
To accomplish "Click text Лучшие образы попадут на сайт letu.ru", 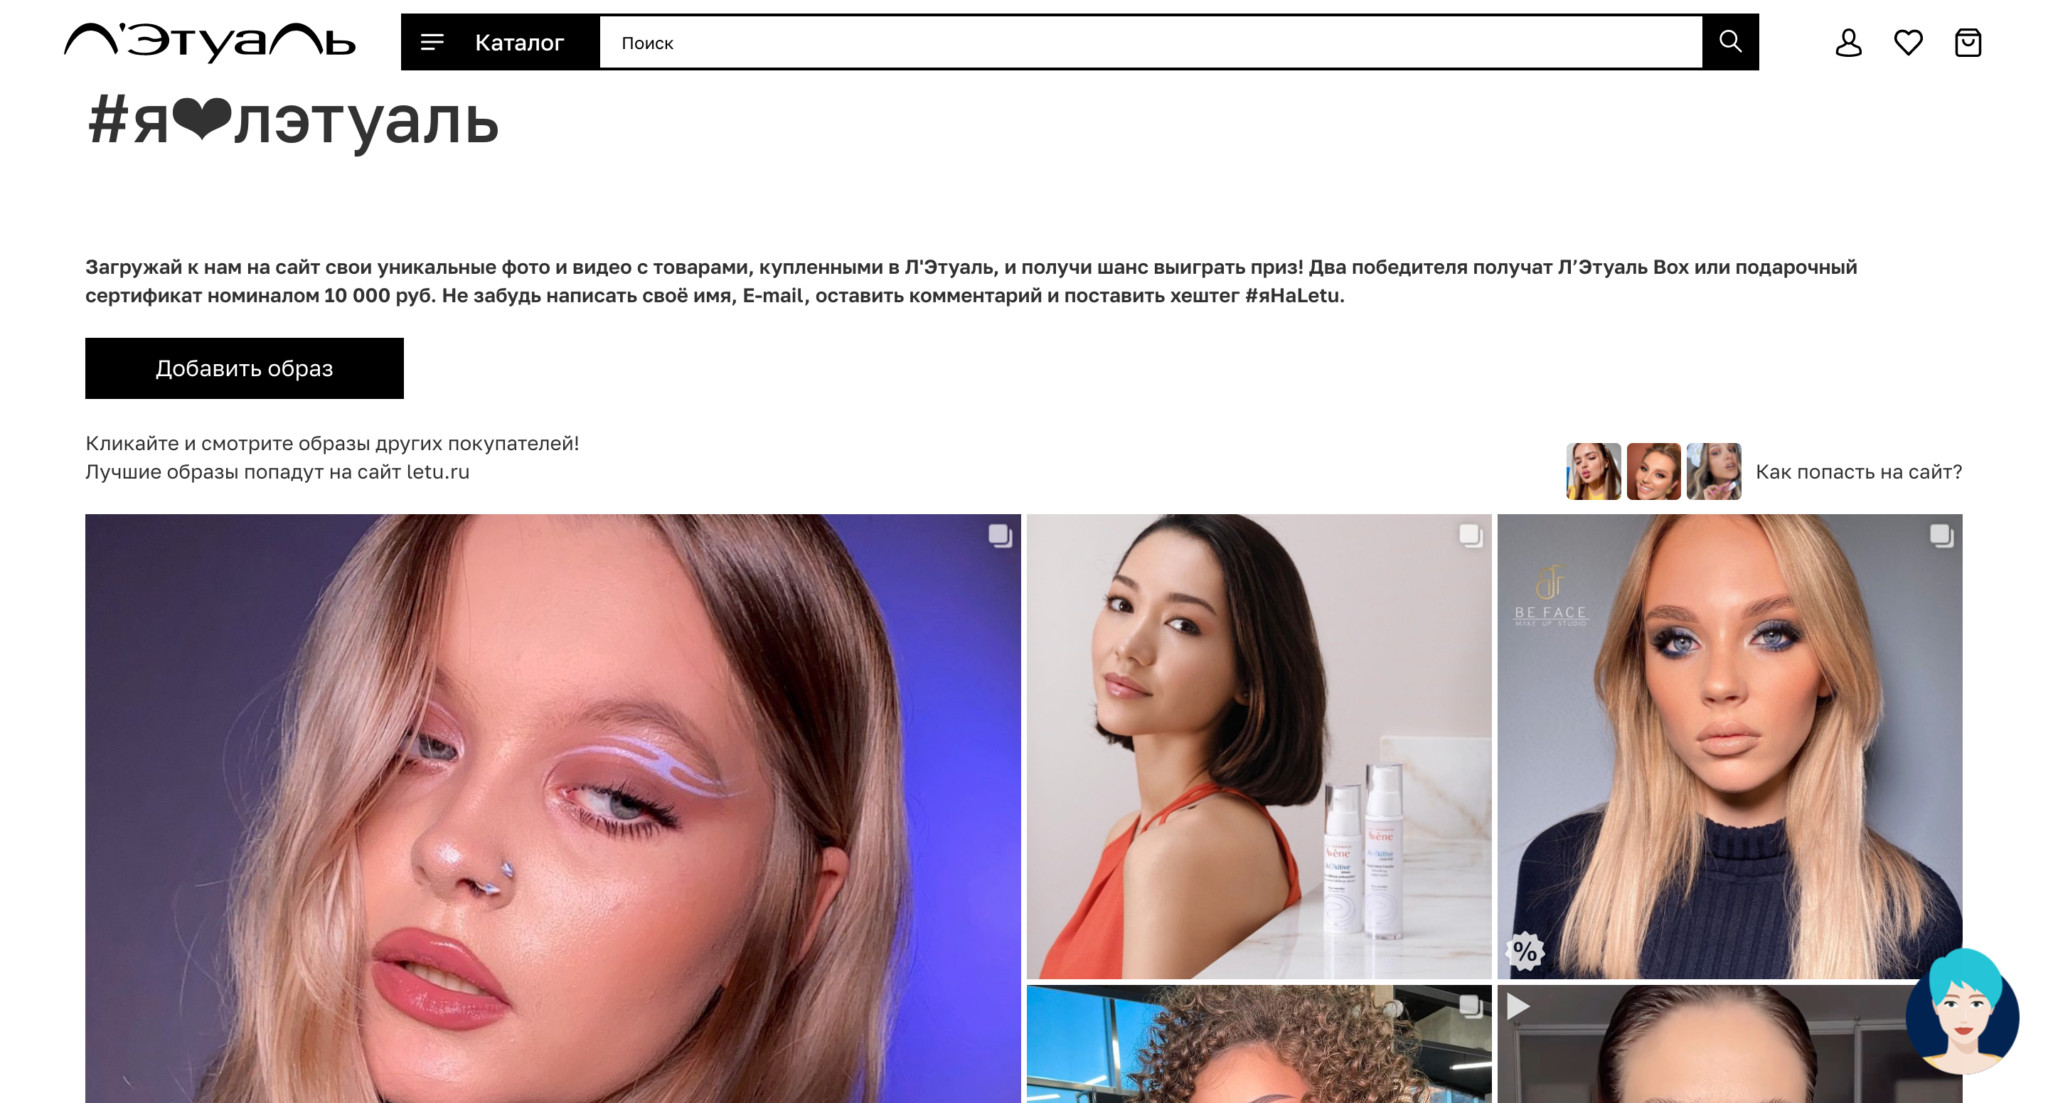I will pos(277,472).
